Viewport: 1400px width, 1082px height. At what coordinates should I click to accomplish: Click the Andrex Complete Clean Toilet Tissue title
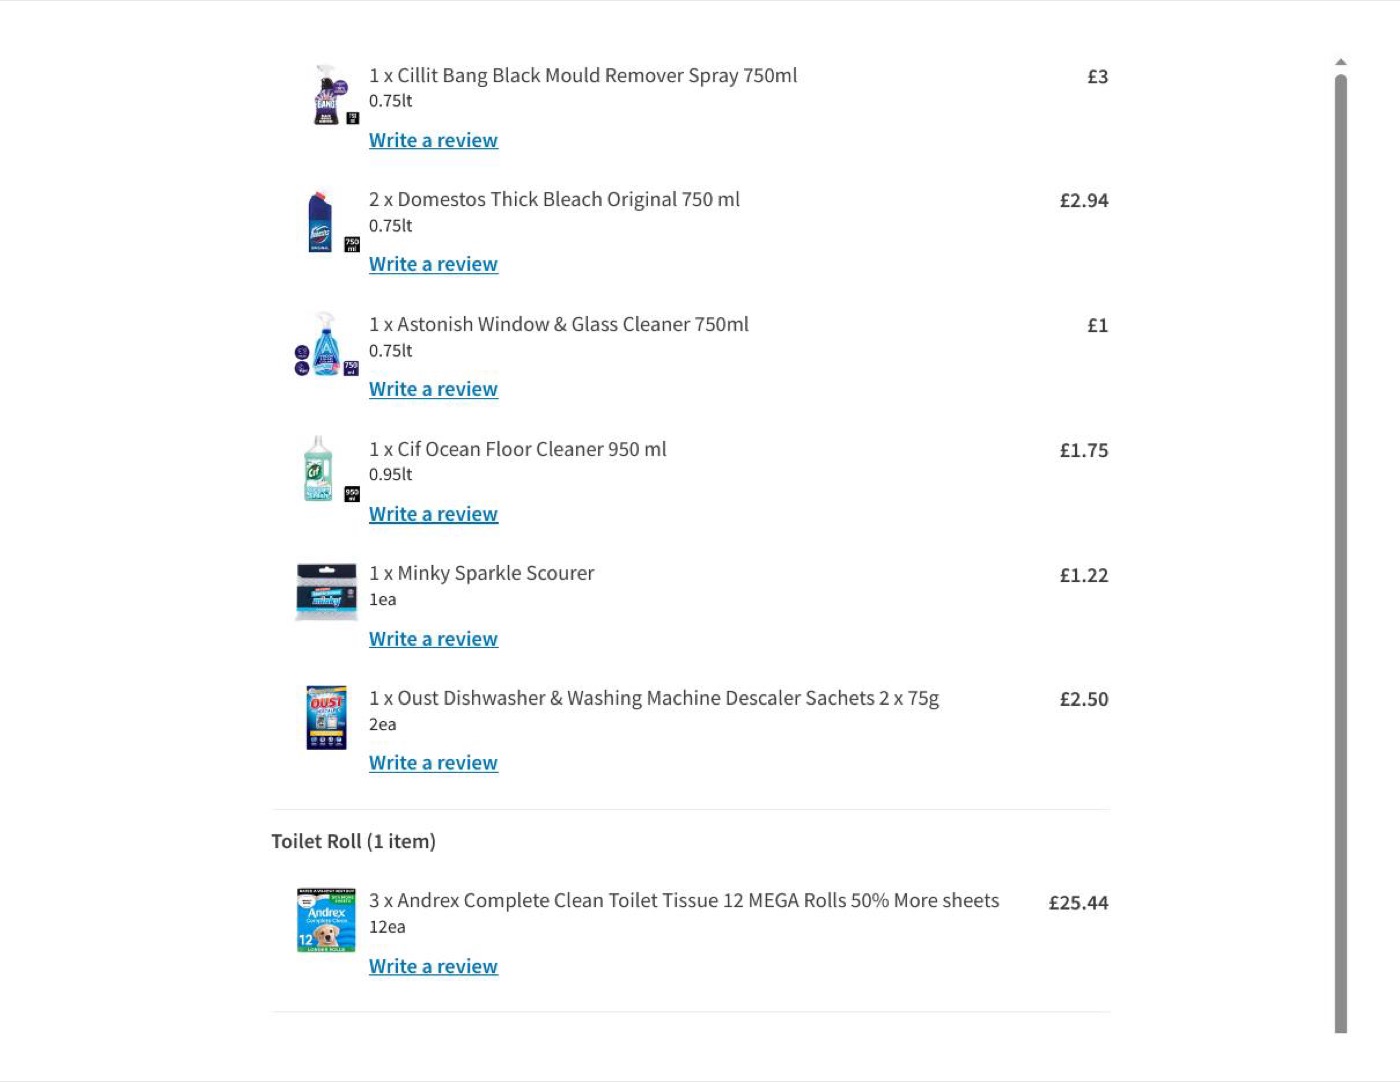[x=684, y=901]
